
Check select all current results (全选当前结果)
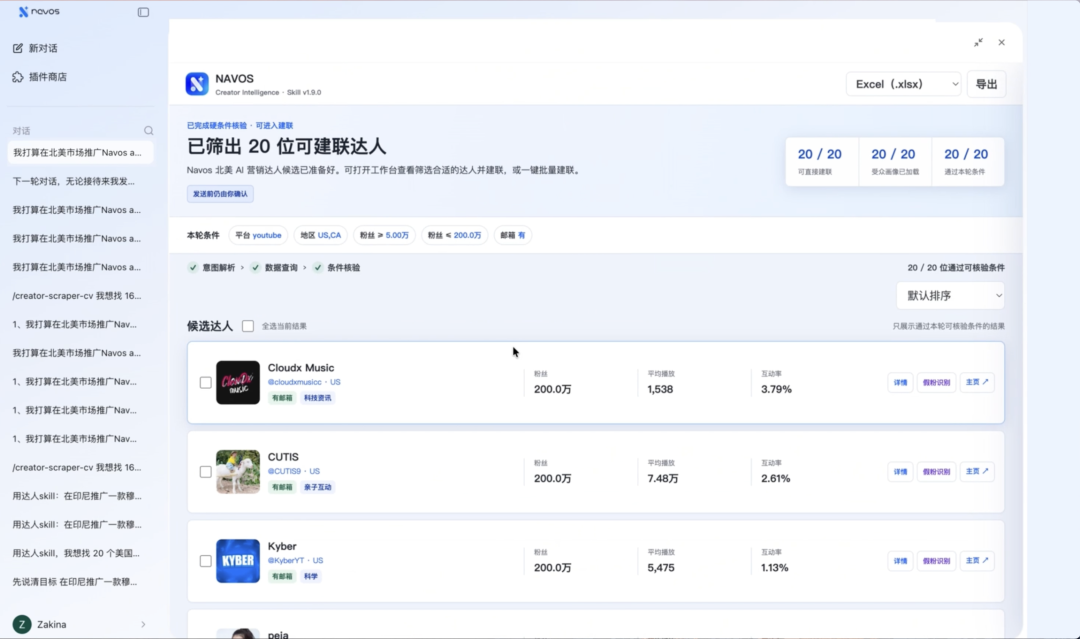coord(248,326)
